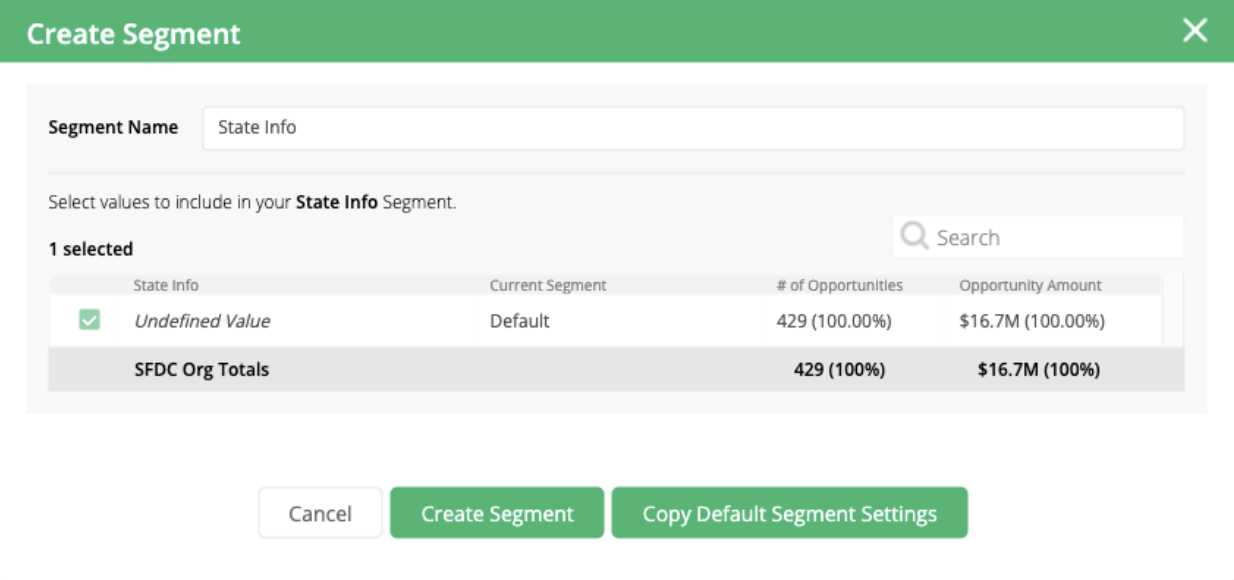Viewport: 1234px width, 580px height.
Task: Click the 429 (100.00%) opportunities cell
Action: click(833, 322)
